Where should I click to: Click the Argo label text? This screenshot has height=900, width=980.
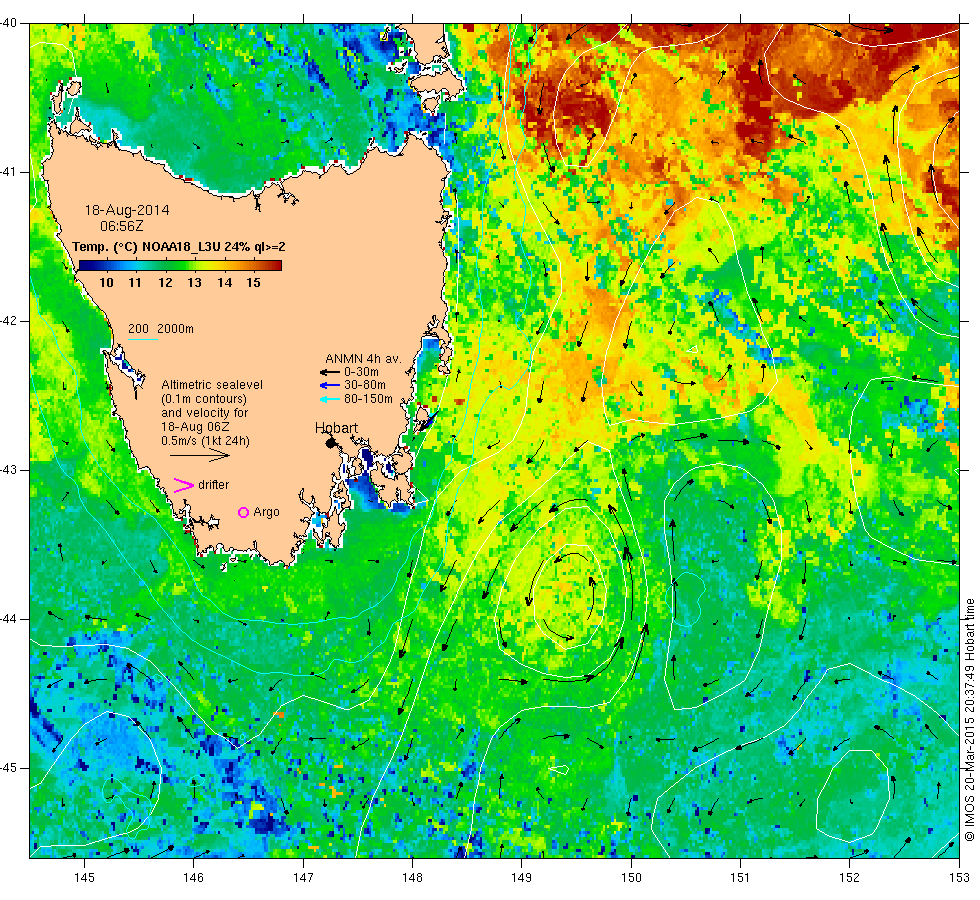point(266,512)
